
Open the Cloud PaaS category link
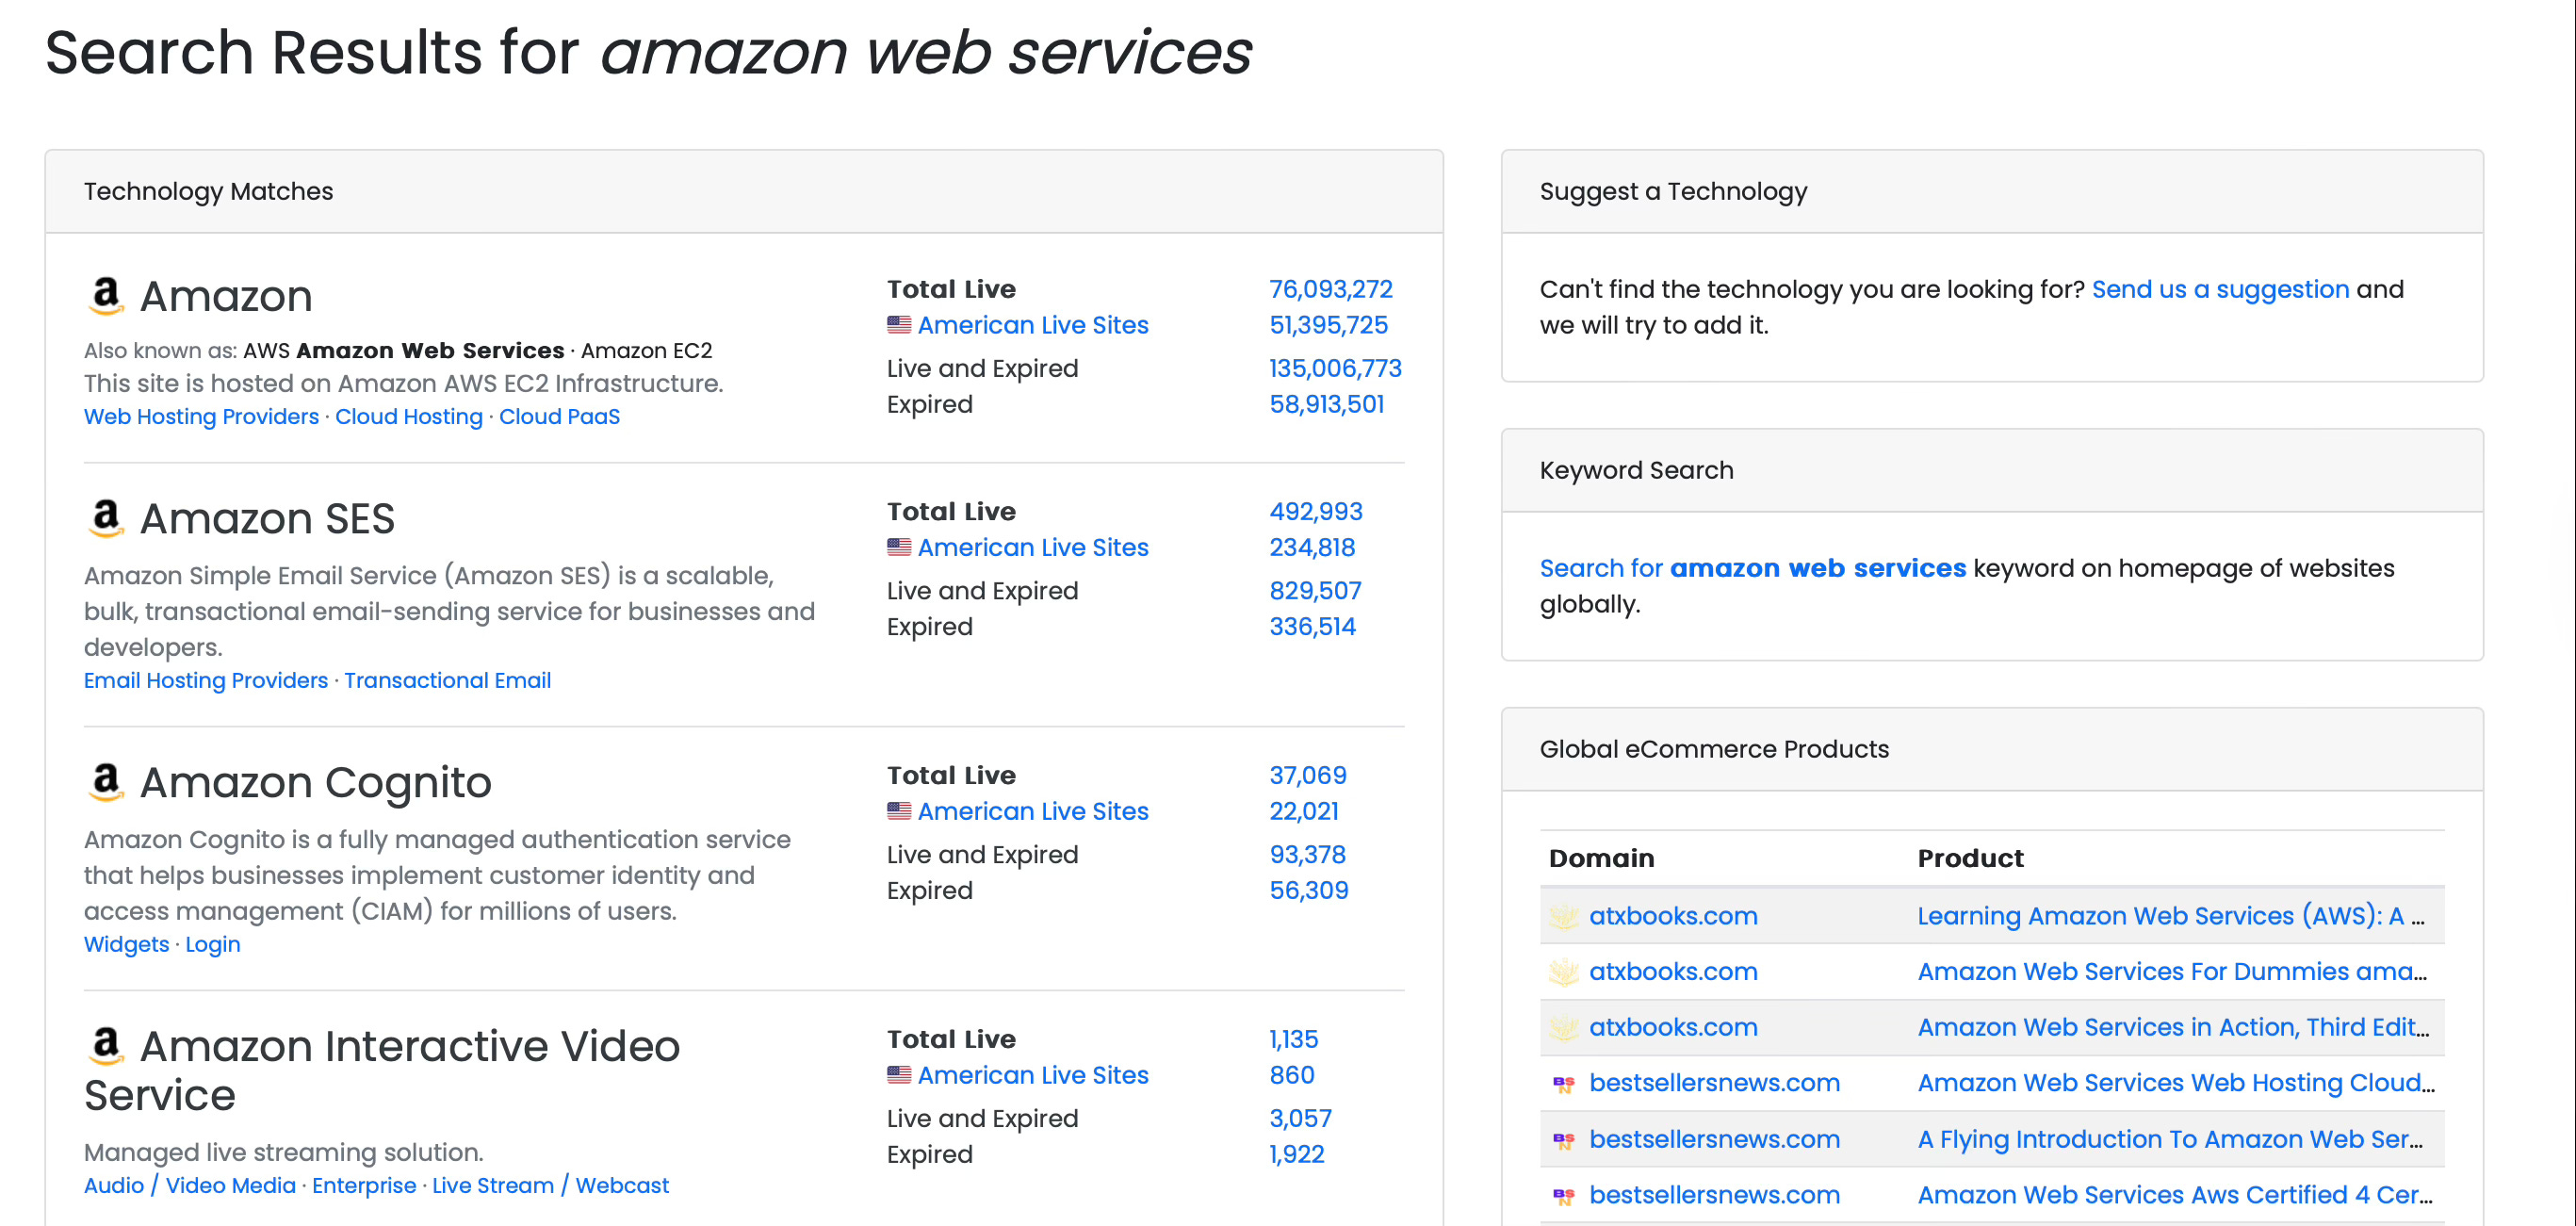[559, 416]
